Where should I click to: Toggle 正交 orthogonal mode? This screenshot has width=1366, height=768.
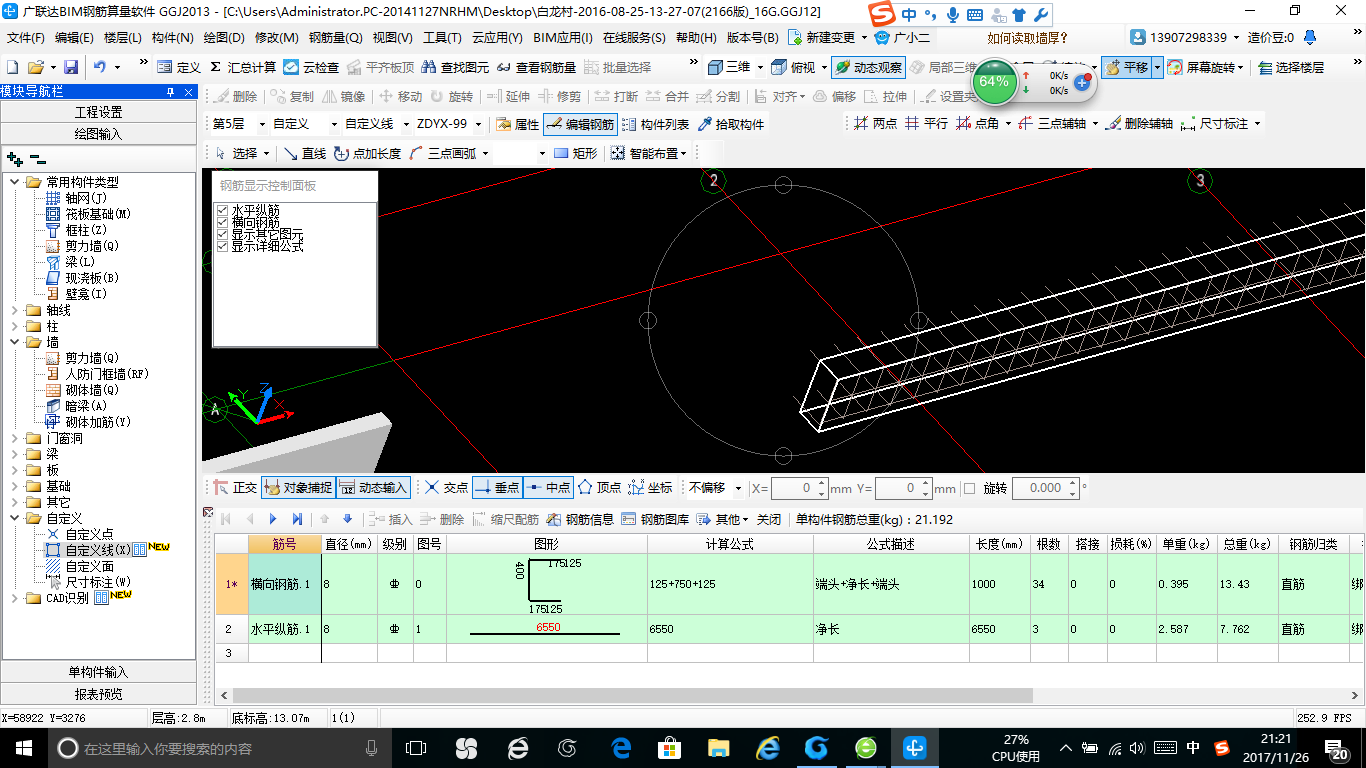(x=235, y=487)
